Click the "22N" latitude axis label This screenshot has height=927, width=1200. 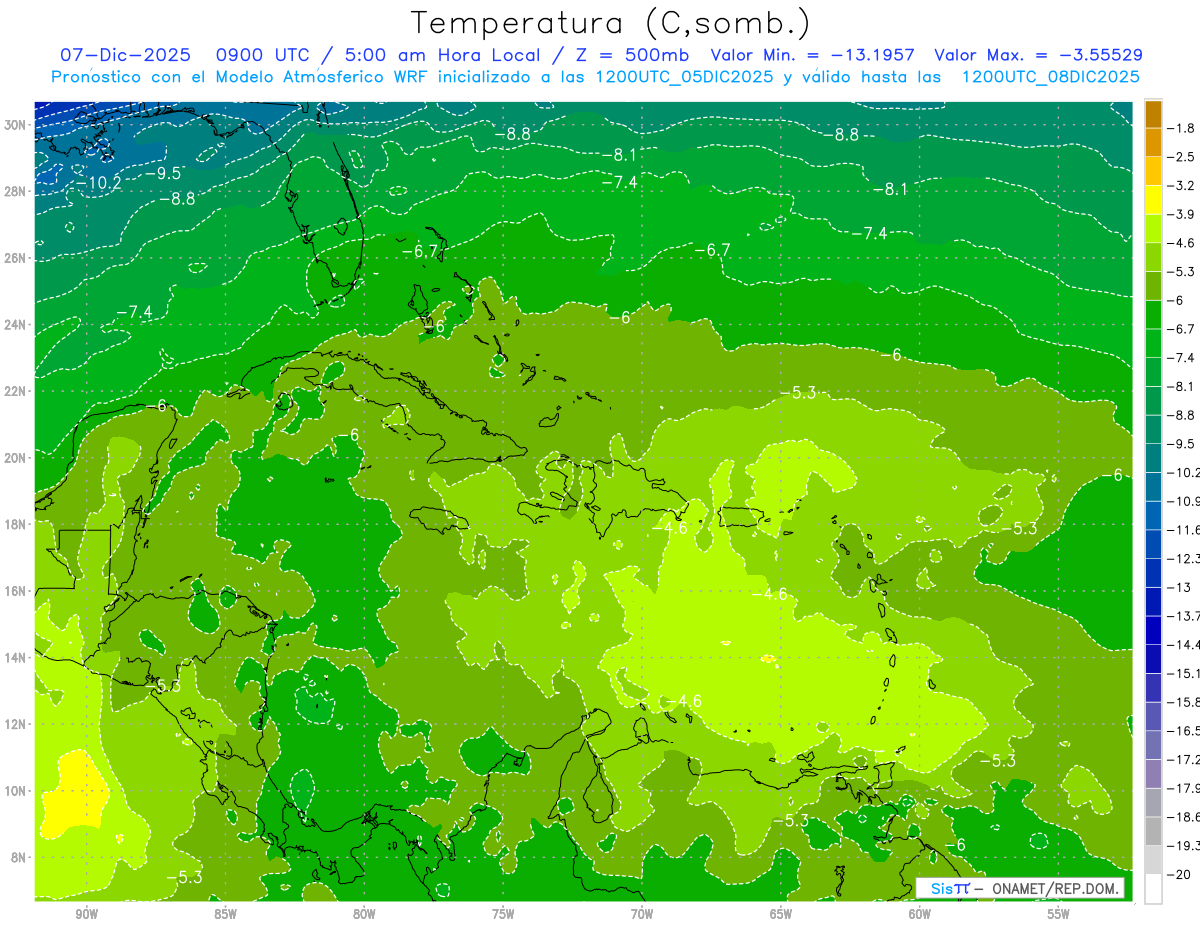[15, 391]
